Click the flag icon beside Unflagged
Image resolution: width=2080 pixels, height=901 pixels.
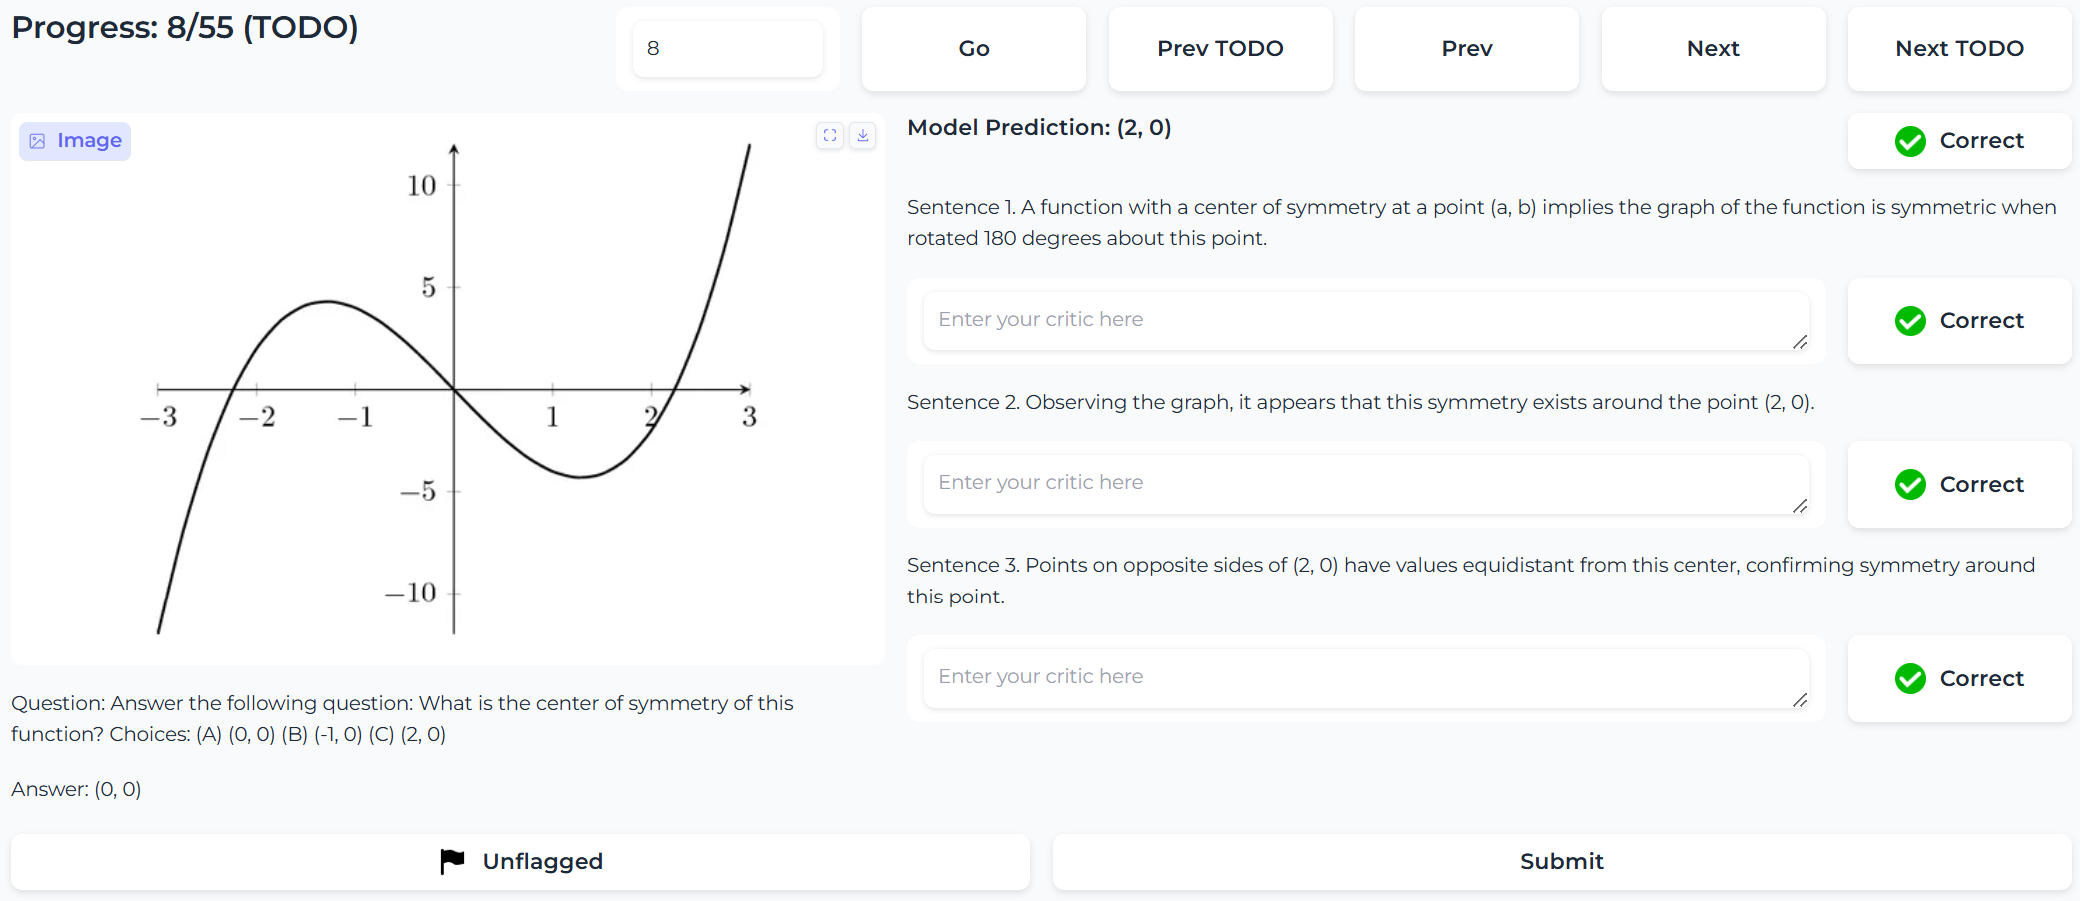point(452,861)
